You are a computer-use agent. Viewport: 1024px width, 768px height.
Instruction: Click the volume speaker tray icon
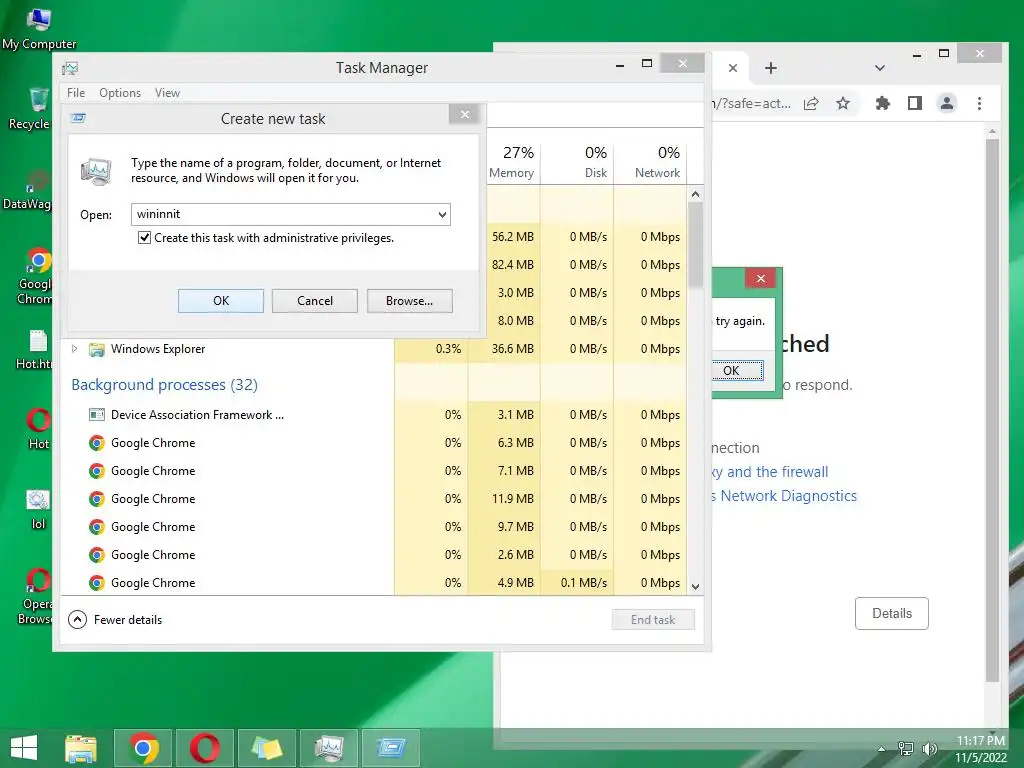tap(929, 749)
